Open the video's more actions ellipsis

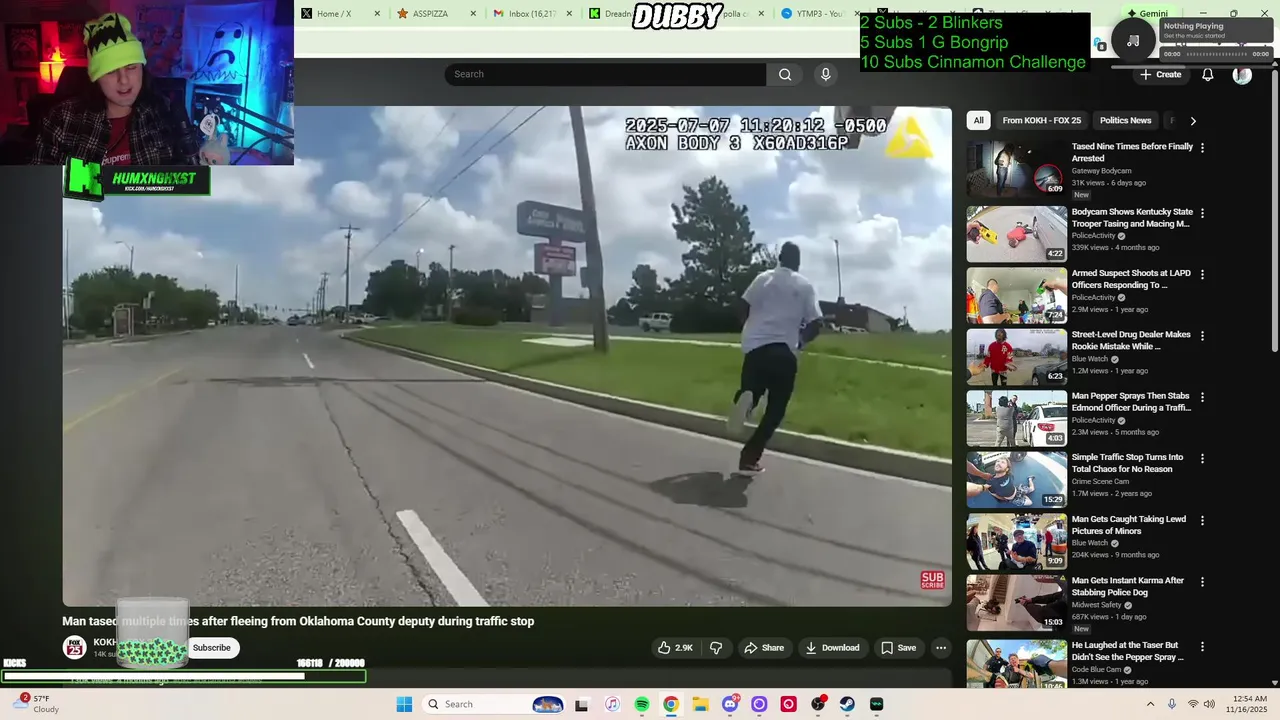[941, 648]
